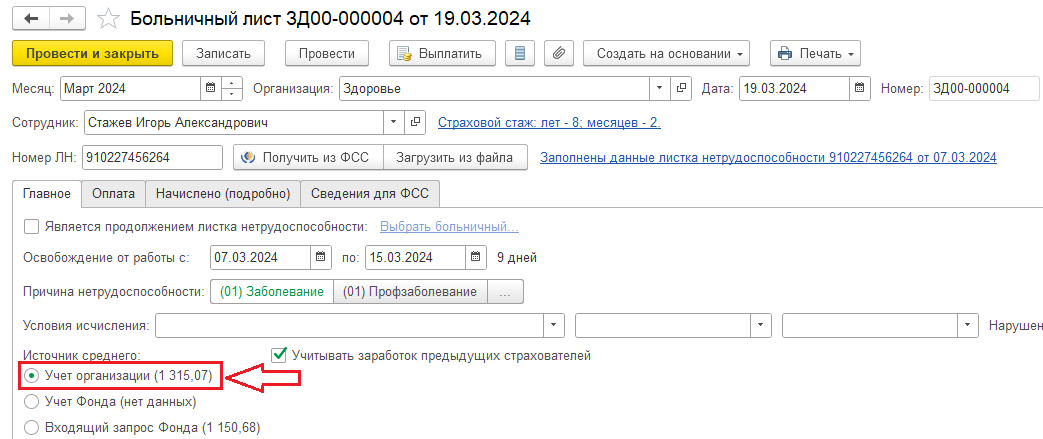Open 'Сведения для ФСС' tab

(x=371, y=194)
